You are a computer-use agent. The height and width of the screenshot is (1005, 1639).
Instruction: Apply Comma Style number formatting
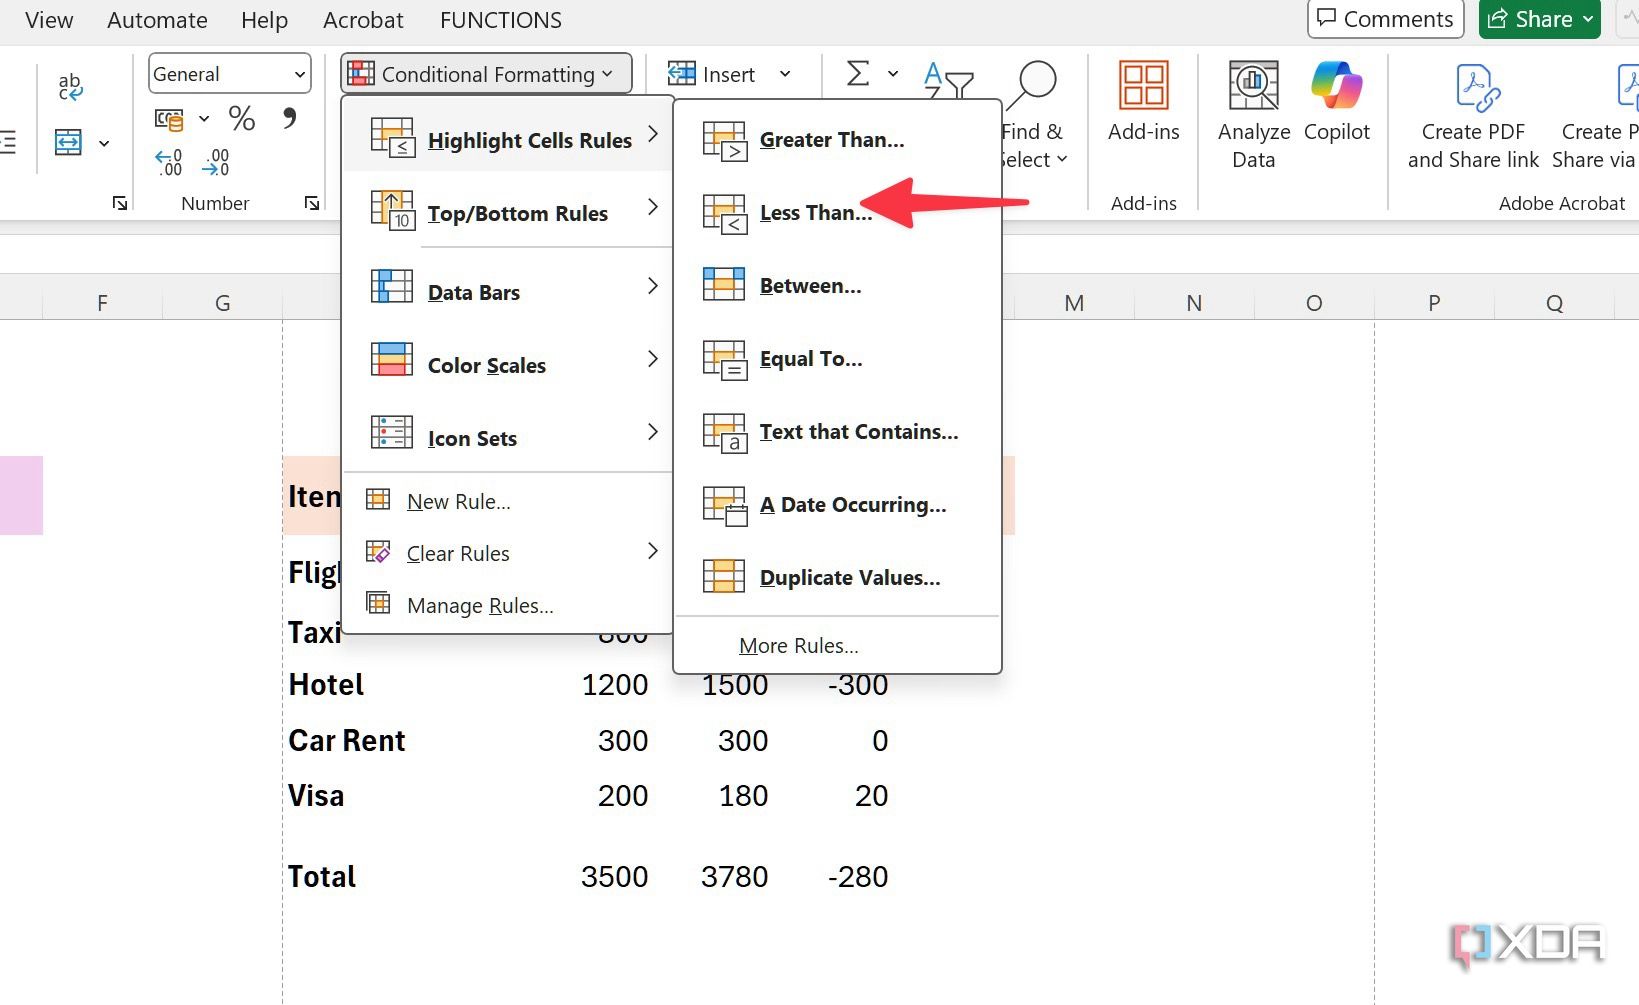click(x=289, y=118)
